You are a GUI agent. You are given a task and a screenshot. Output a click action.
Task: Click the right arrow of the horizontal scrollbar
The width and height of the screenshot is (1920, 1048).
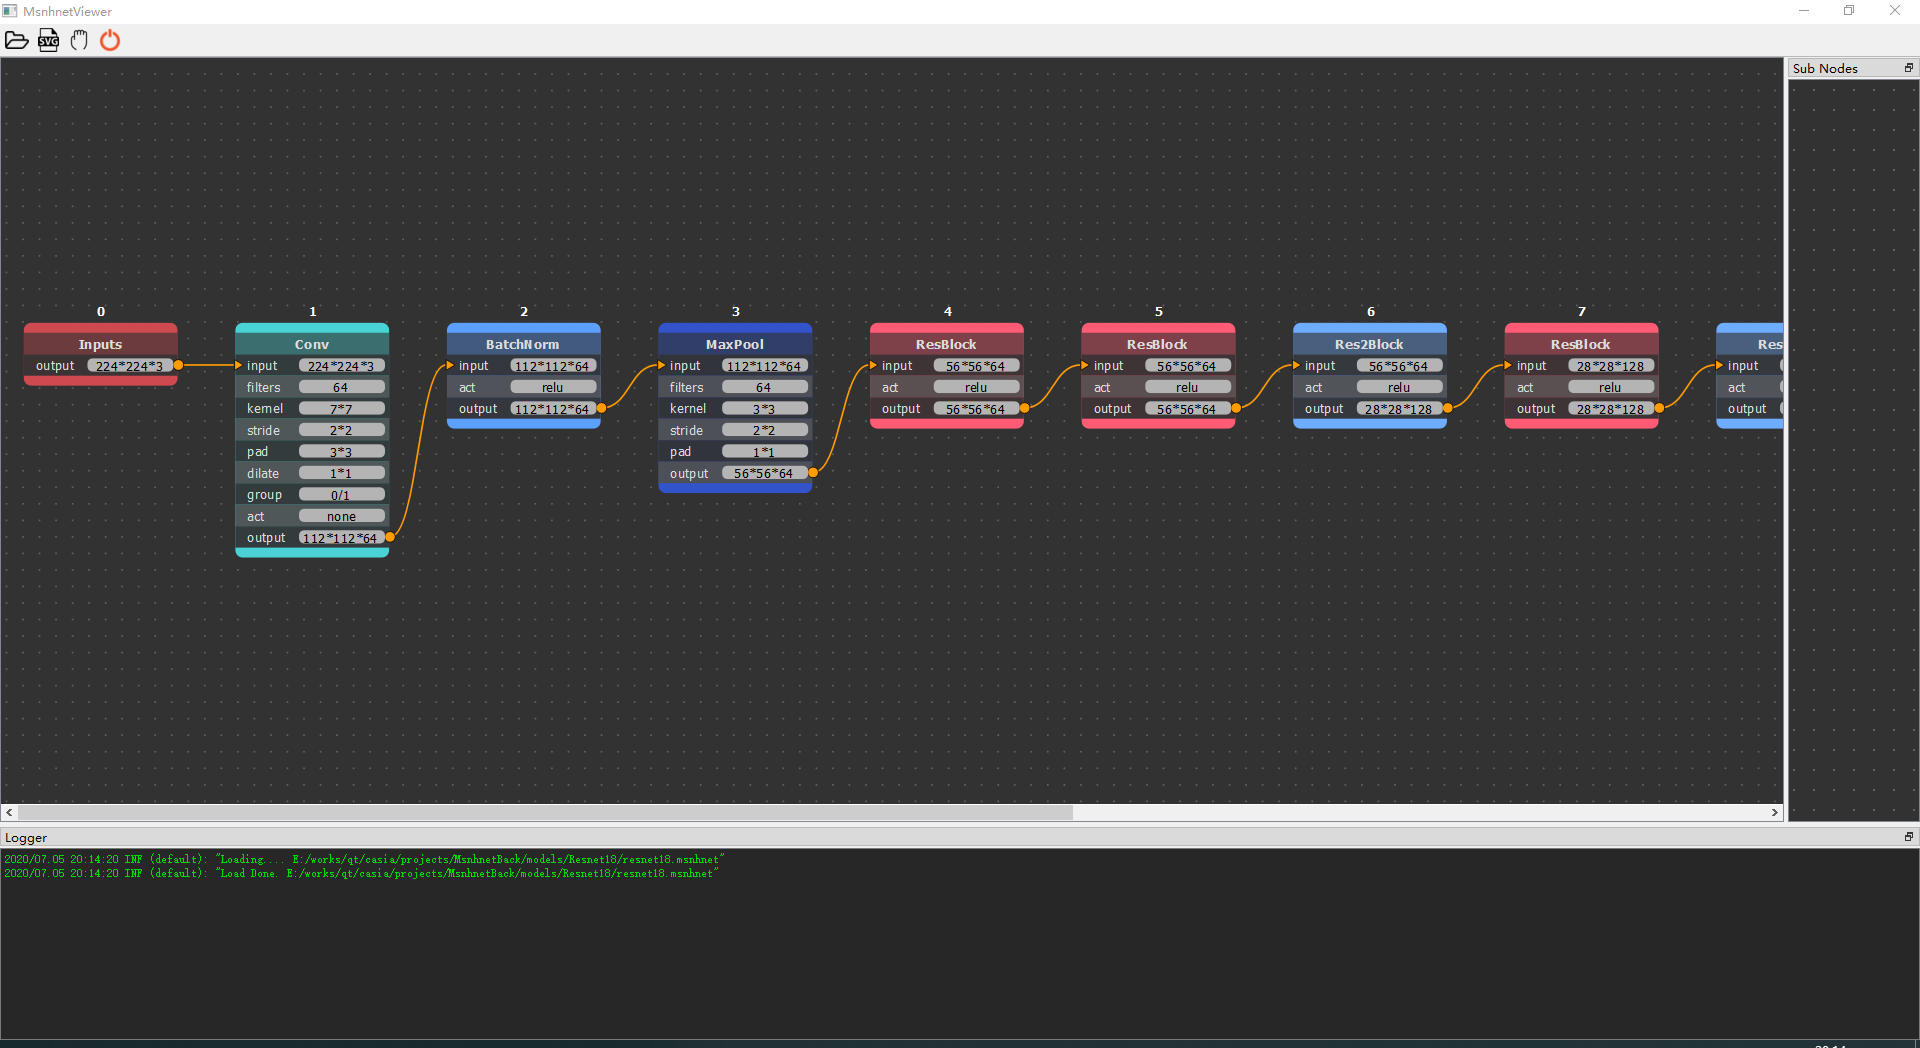point(1775,813)
